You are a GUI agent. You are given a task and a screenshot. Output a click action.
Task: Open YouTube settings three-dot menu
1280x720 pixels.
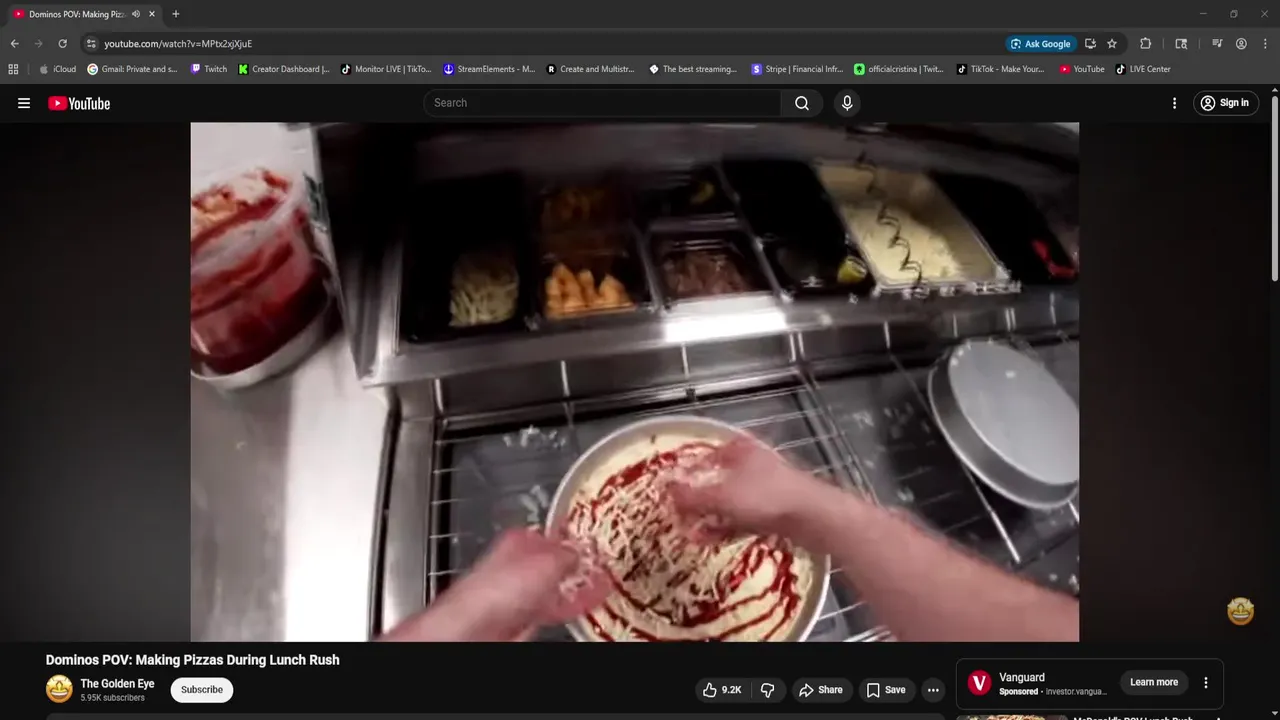pyautogui.click(x=1174, y=103)
